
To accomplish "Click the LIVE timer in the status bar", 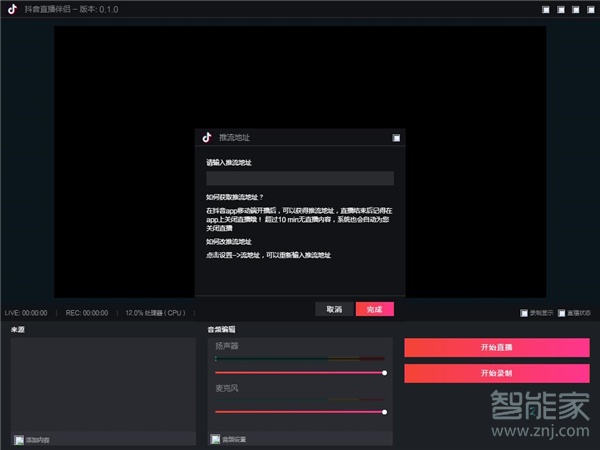I will pyautogui.click(x=27, y=313).
